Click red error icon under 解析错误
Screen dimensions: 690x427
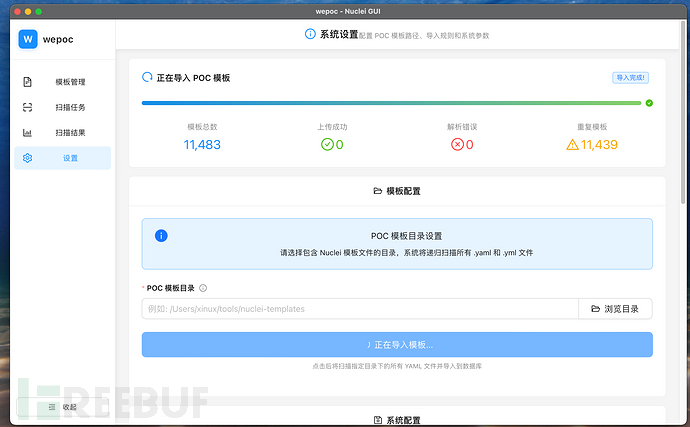(x=457, y=144)
